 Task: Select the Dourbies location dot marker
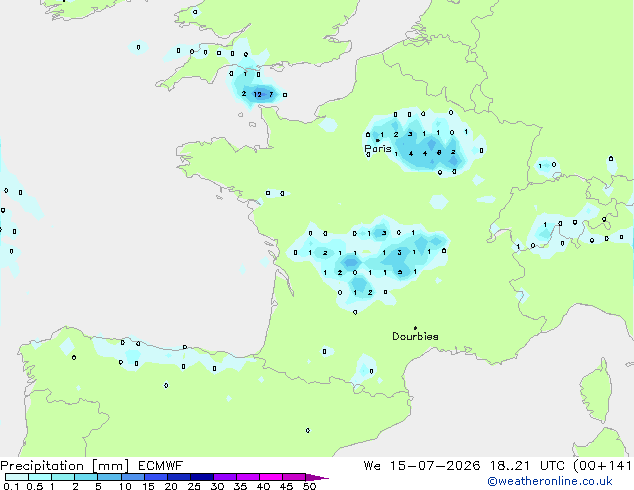tap(415, 328)
